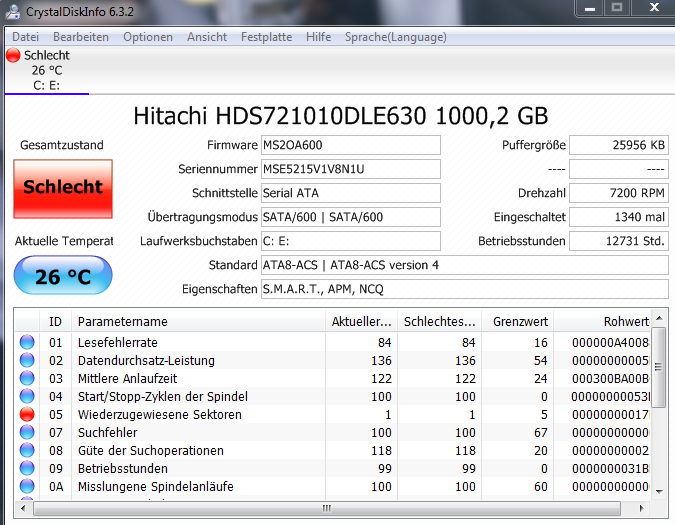Click the Aktueller... column header
This screenshot has width=675, height=525.
point(361,321)
